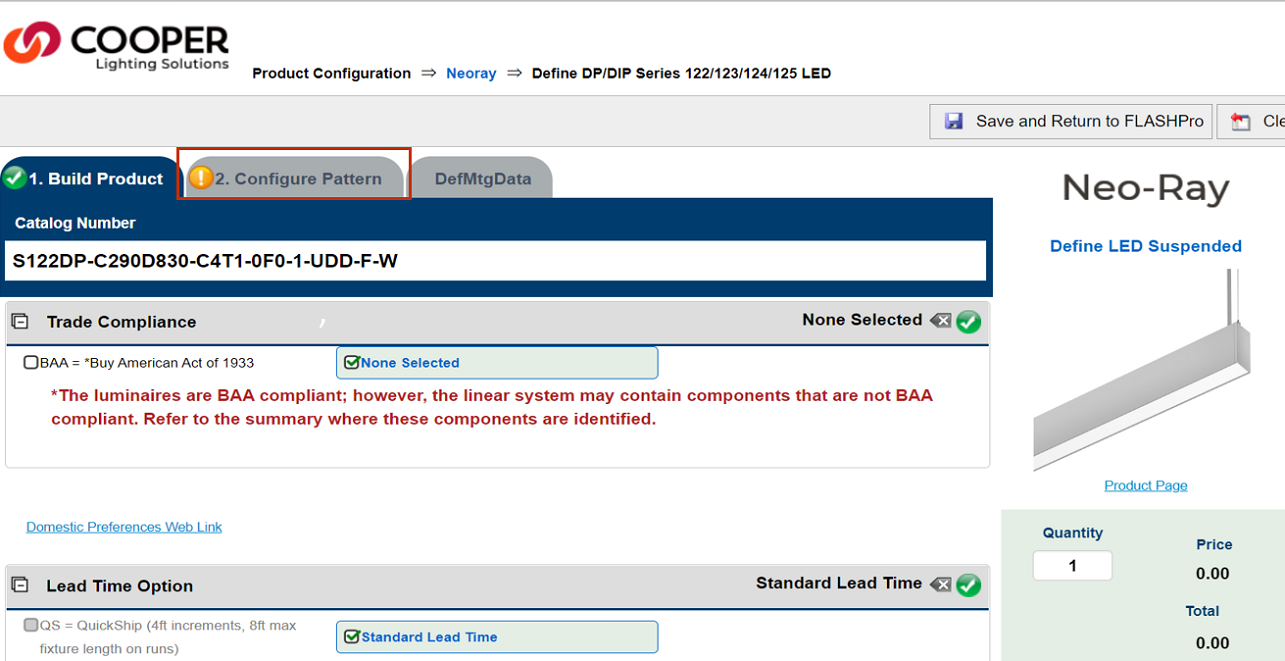Click the Price value 0.00

[1213, 573]
